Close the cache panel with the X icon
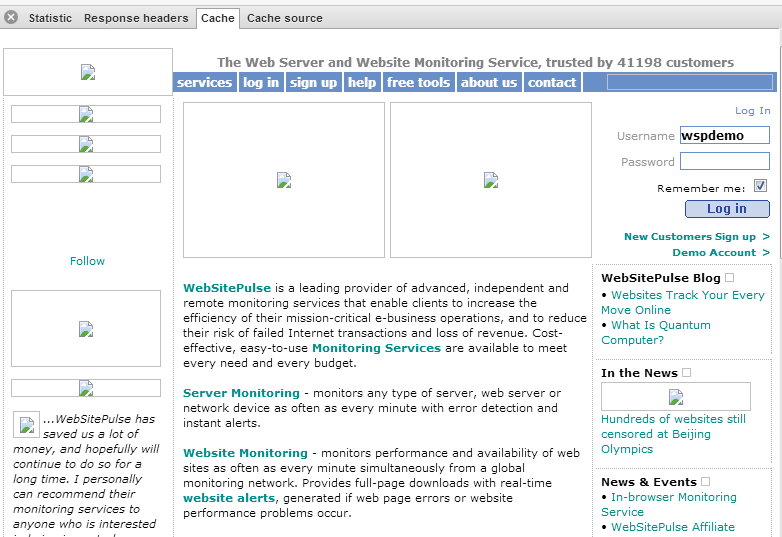This screenshot has height=537, width=782. coord(10,17)
